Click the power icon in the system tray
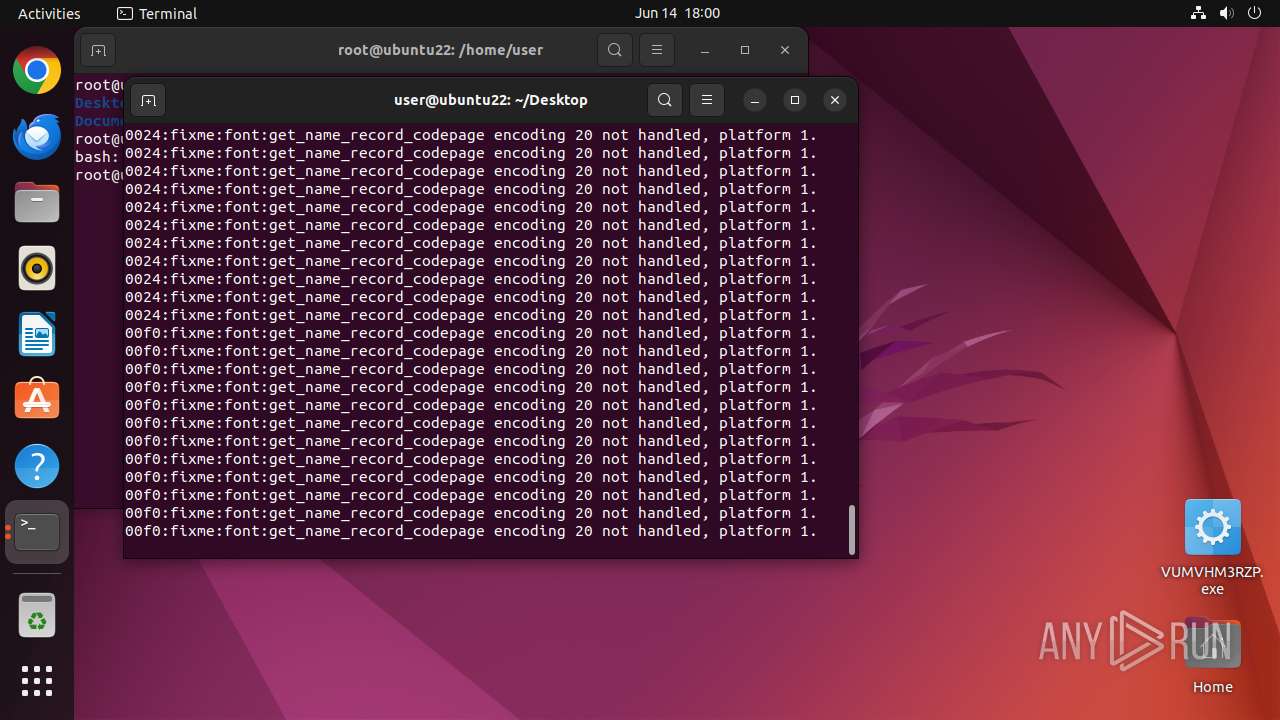This screenshot has width=1280, height=720. (1255, 13)
